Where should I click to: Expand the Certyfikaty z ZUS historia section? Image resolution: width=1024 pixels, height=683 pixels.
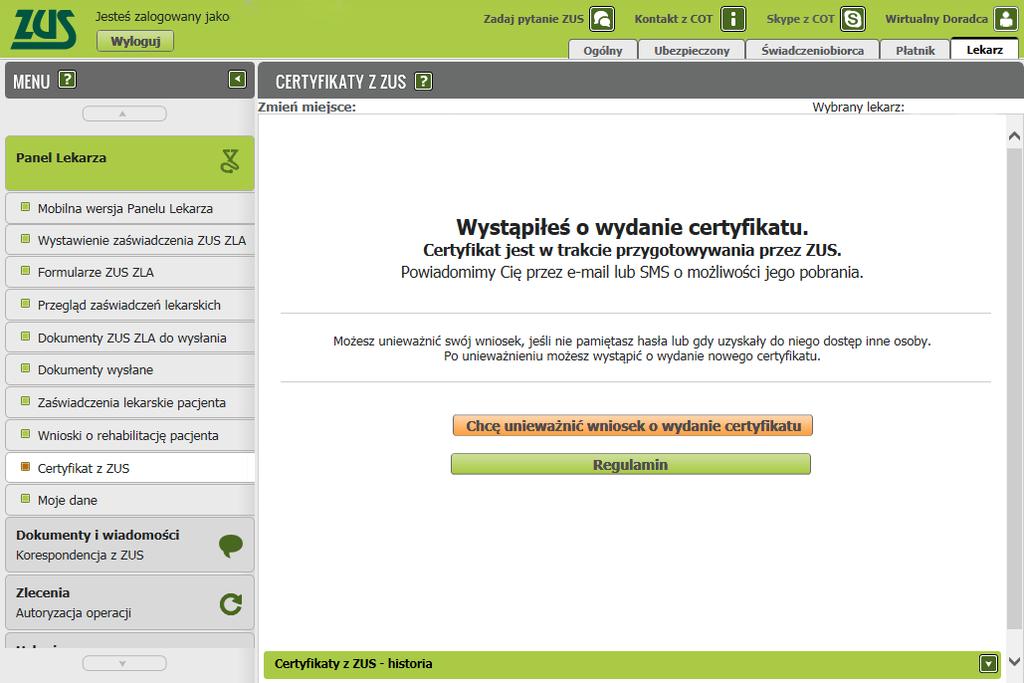pyautogui.click(x=989, y=664)
